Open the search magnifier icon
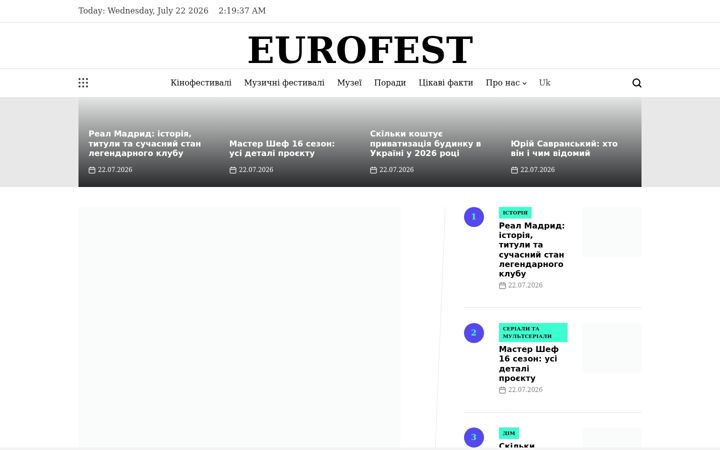720x450 pixels. coord(636,83)
